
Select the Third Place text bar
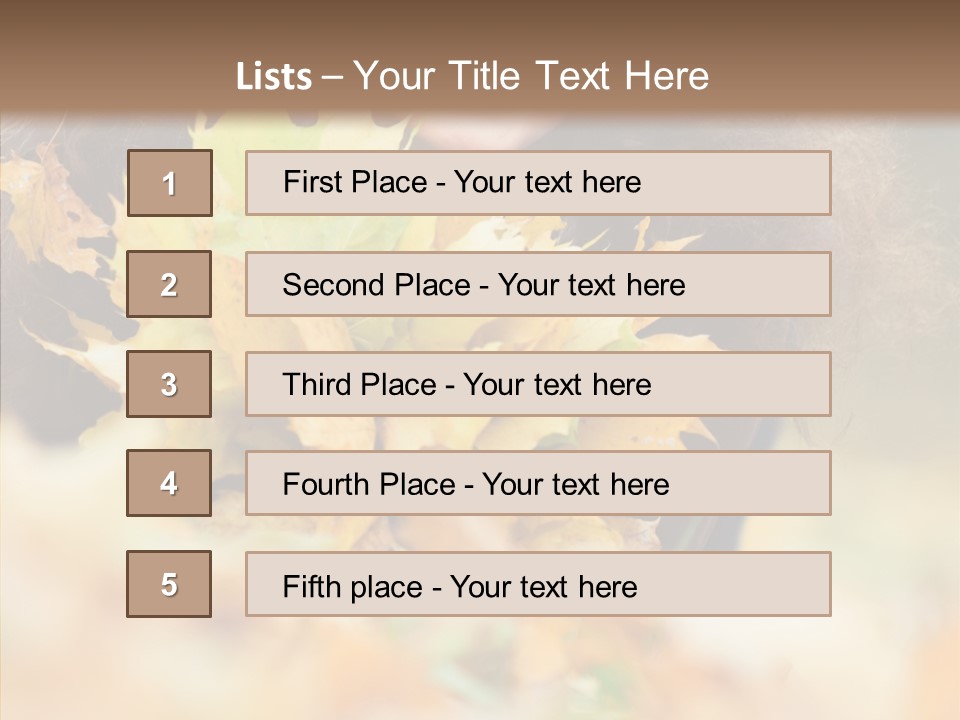click(x=538, y=384)
